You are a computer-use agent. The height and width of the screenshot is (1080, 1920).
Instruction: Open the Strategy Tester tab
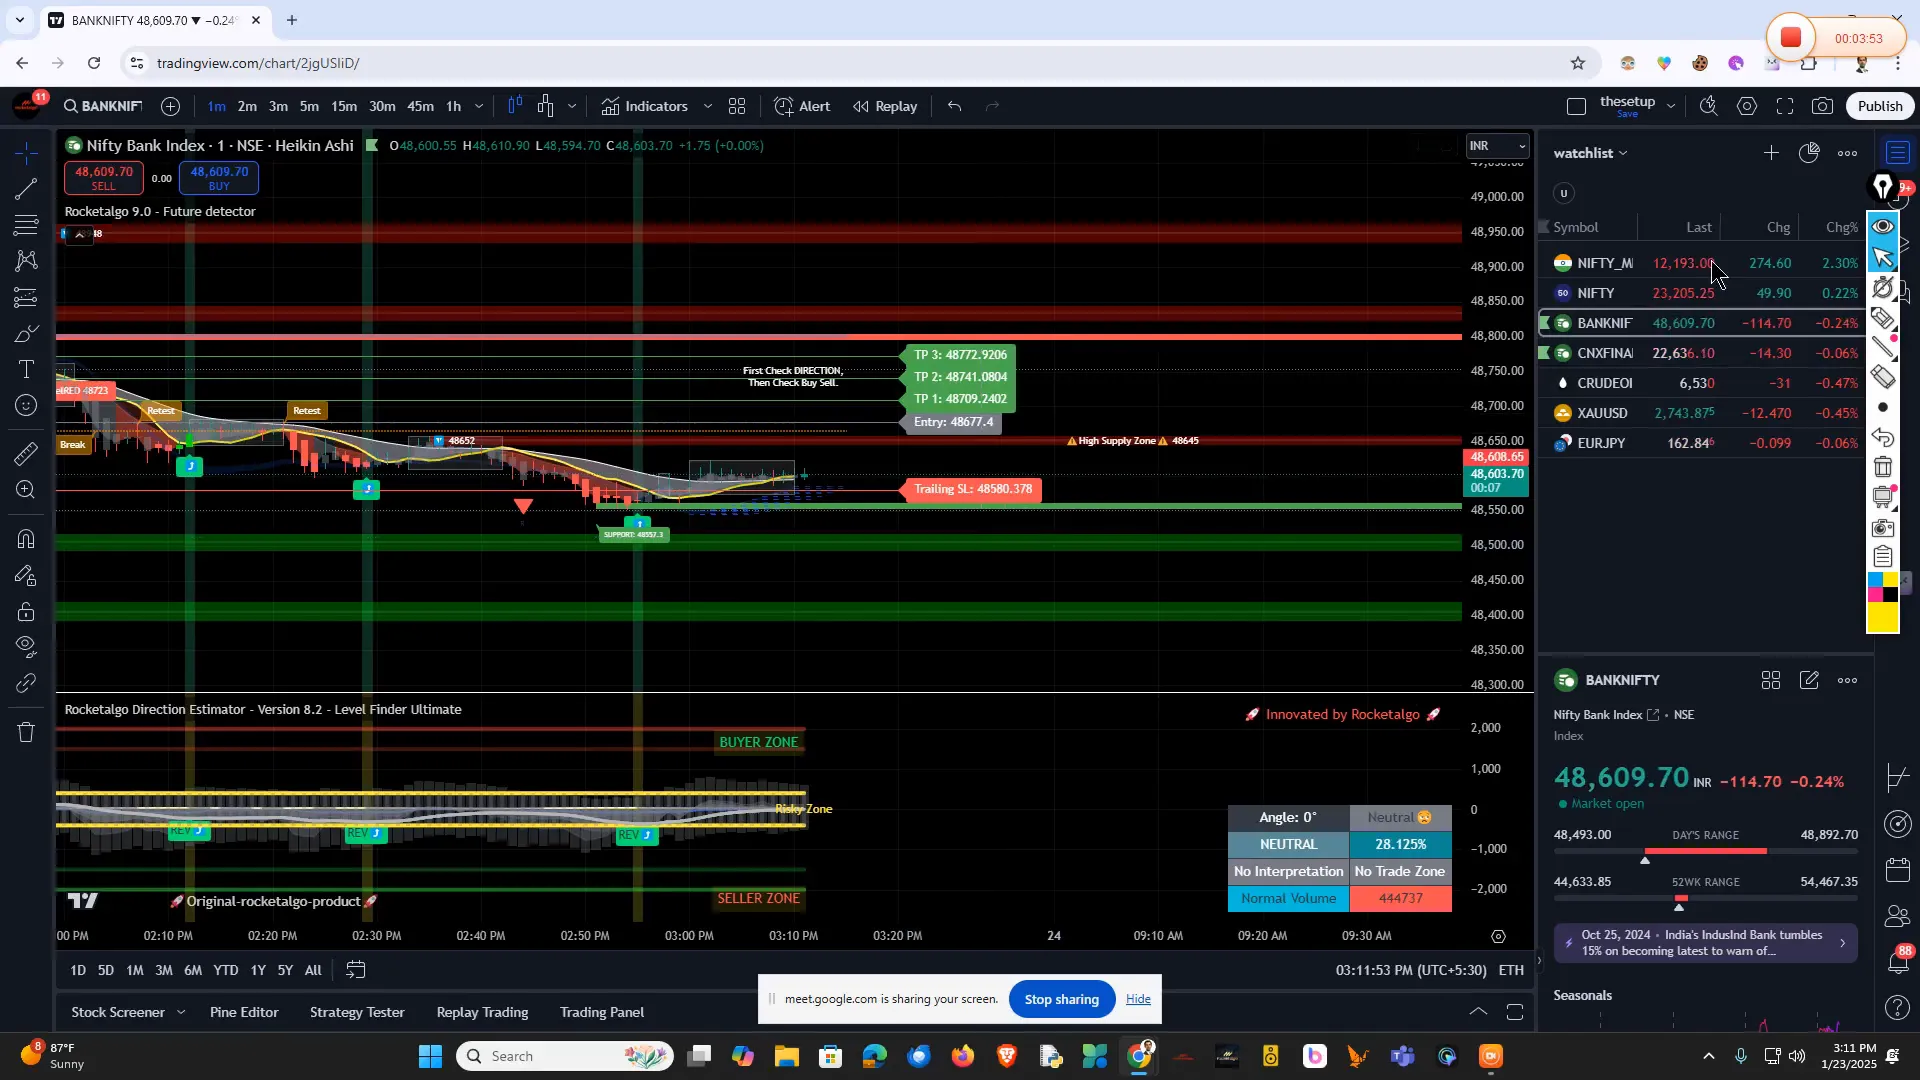[x=356, y=1012]
